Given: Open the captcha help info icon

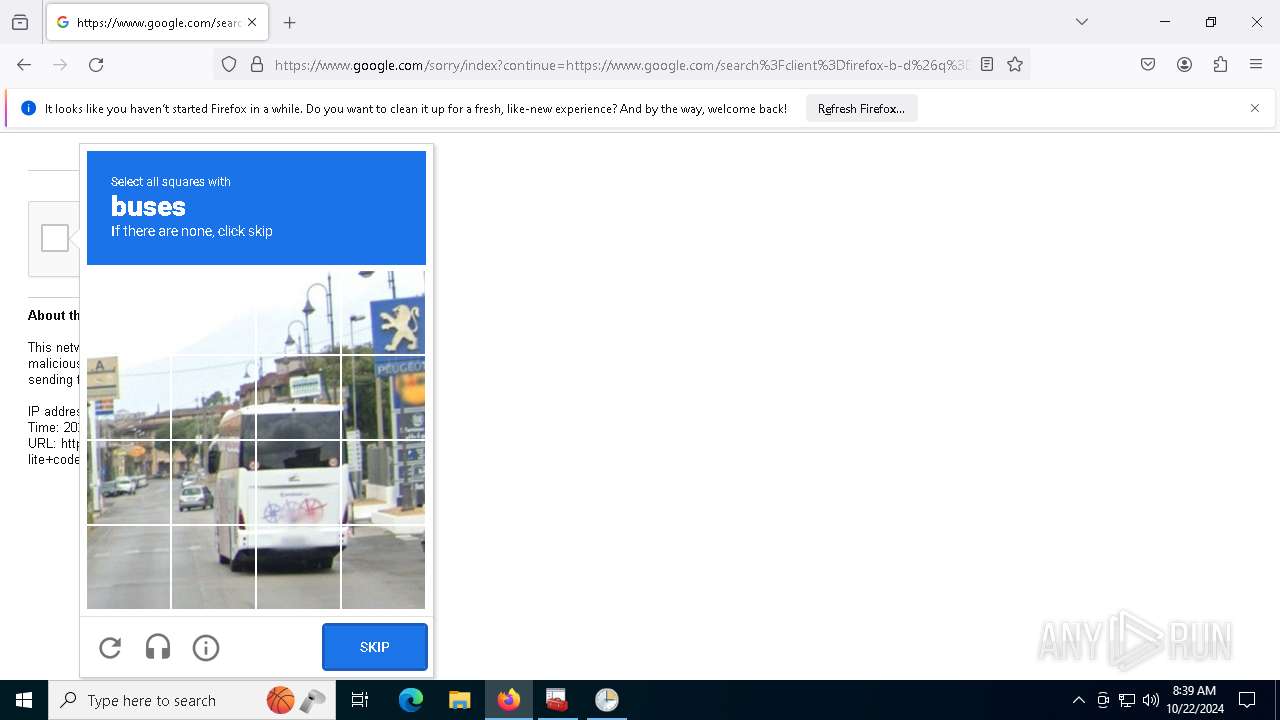Looking at the screenshot, I should tap(206, 647).
